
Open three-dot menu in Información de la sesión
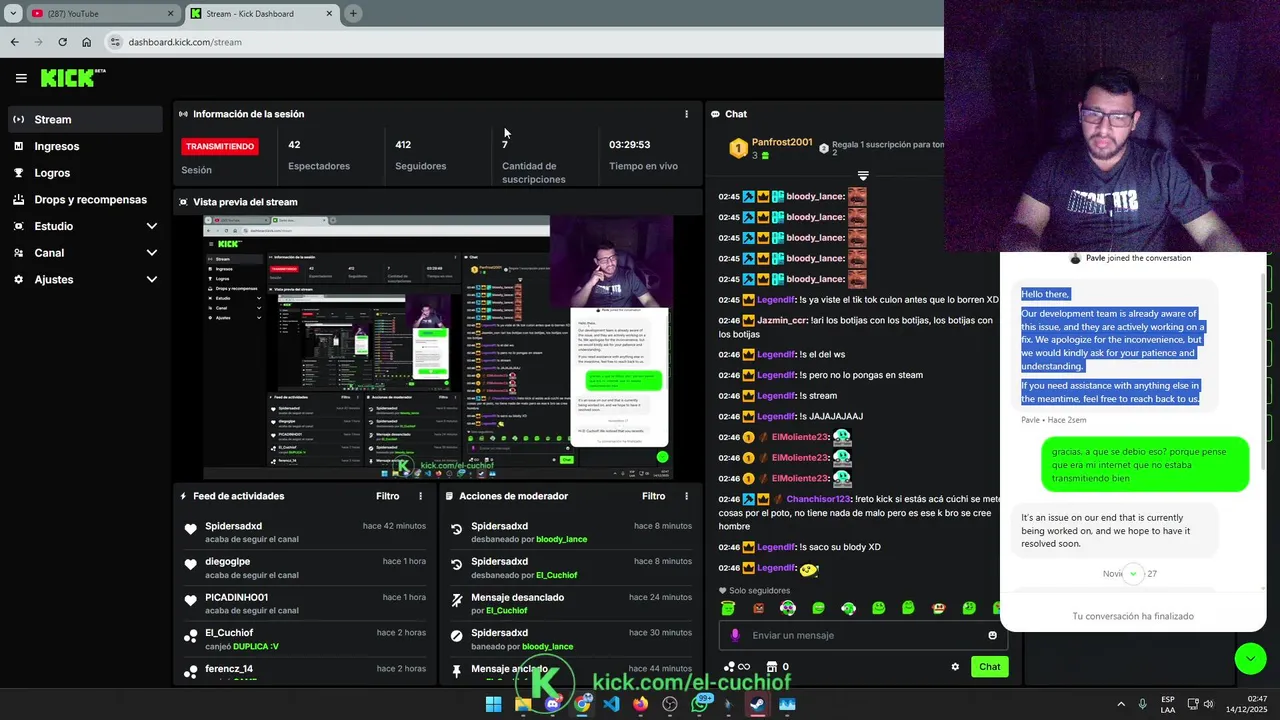tap(686, 114)
